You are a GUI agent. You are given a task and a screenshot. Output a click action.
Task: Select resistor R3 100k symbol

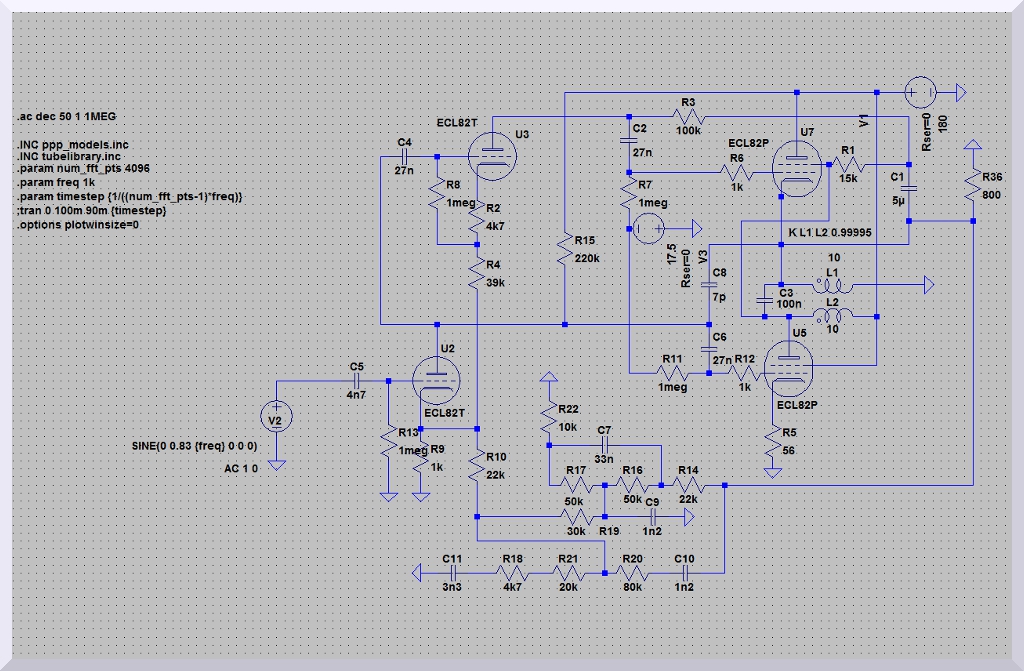[689, 117]
